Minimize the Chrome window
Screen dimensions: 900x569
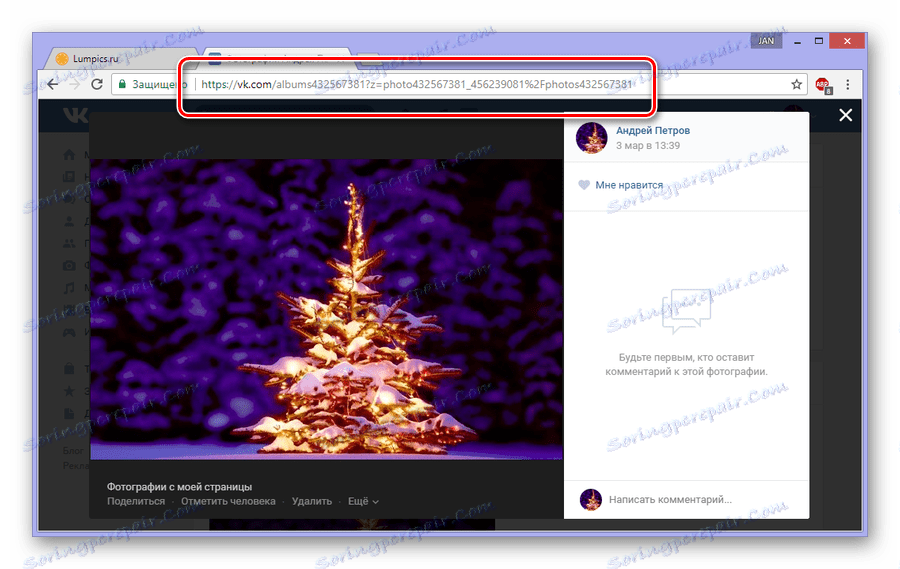pyautogui.click(x=797, y=41)
